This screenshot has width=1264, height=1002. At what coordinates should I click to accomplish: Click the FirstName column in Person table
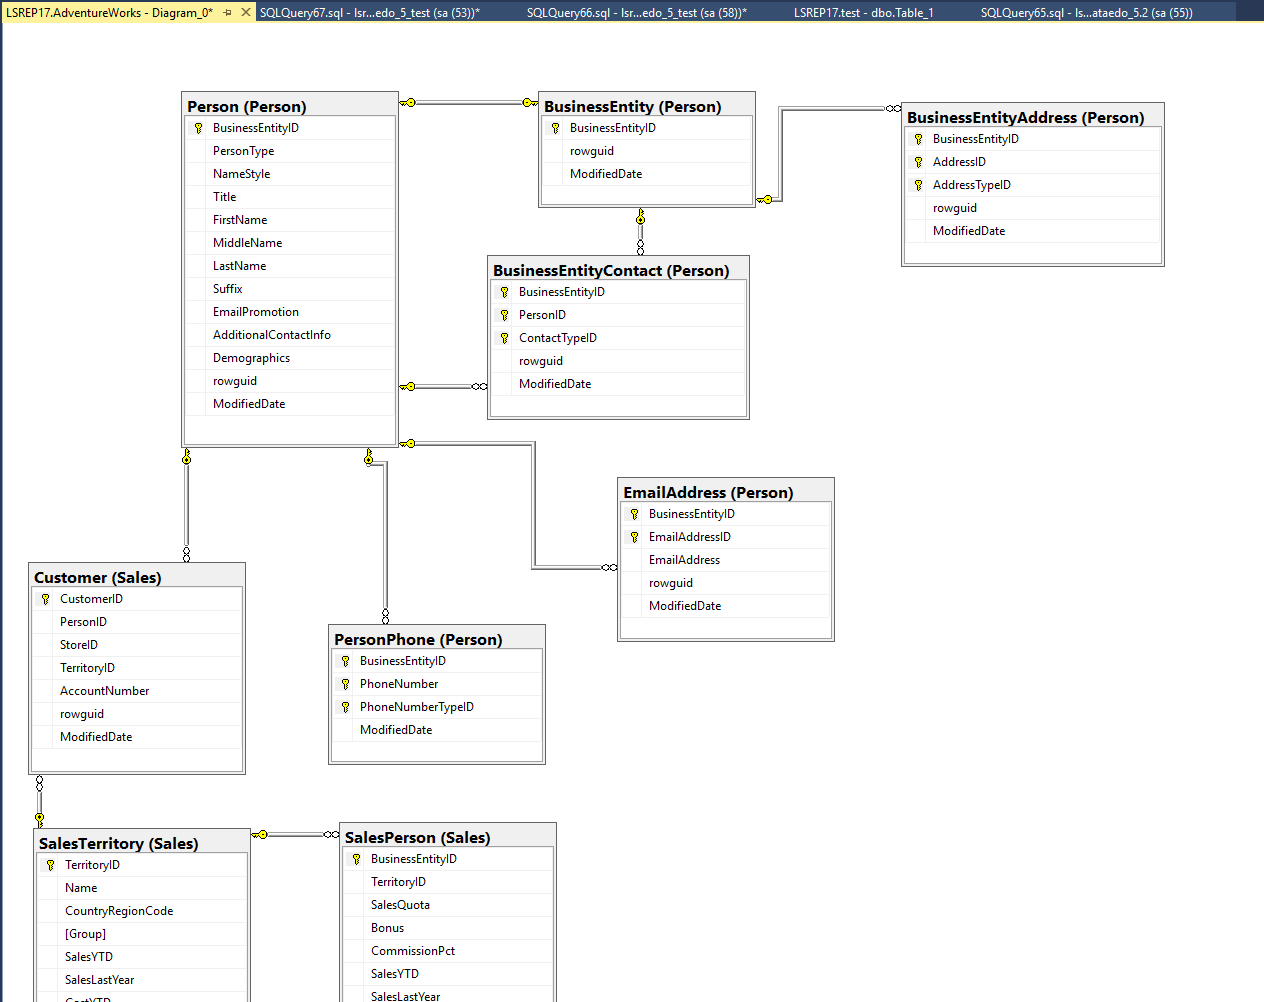pyautogui.click(x=240, y=220)
